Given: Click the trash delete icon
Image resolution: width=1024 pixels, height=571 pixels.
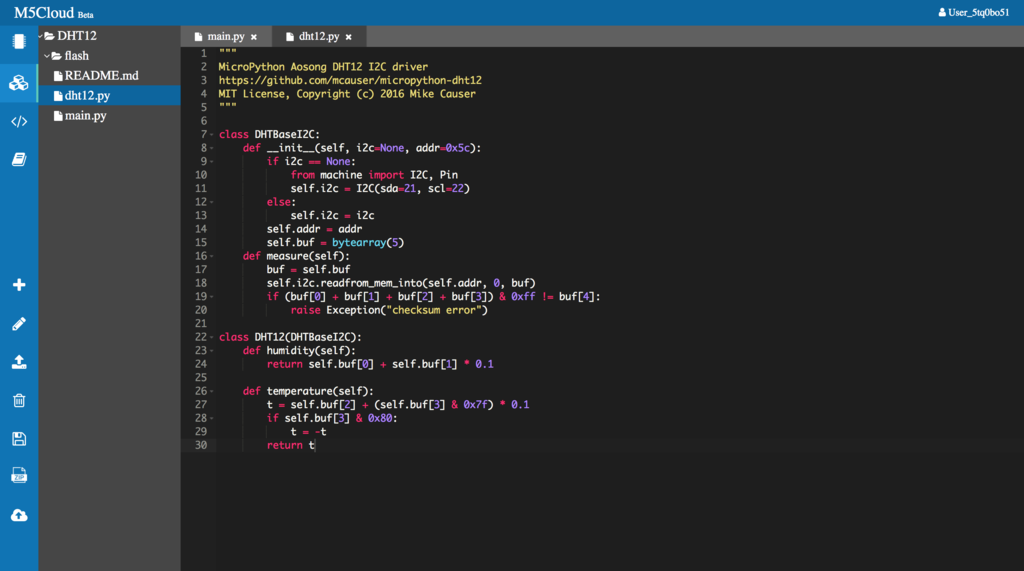Looking at the screenshot, I should (x=19, y=400).
